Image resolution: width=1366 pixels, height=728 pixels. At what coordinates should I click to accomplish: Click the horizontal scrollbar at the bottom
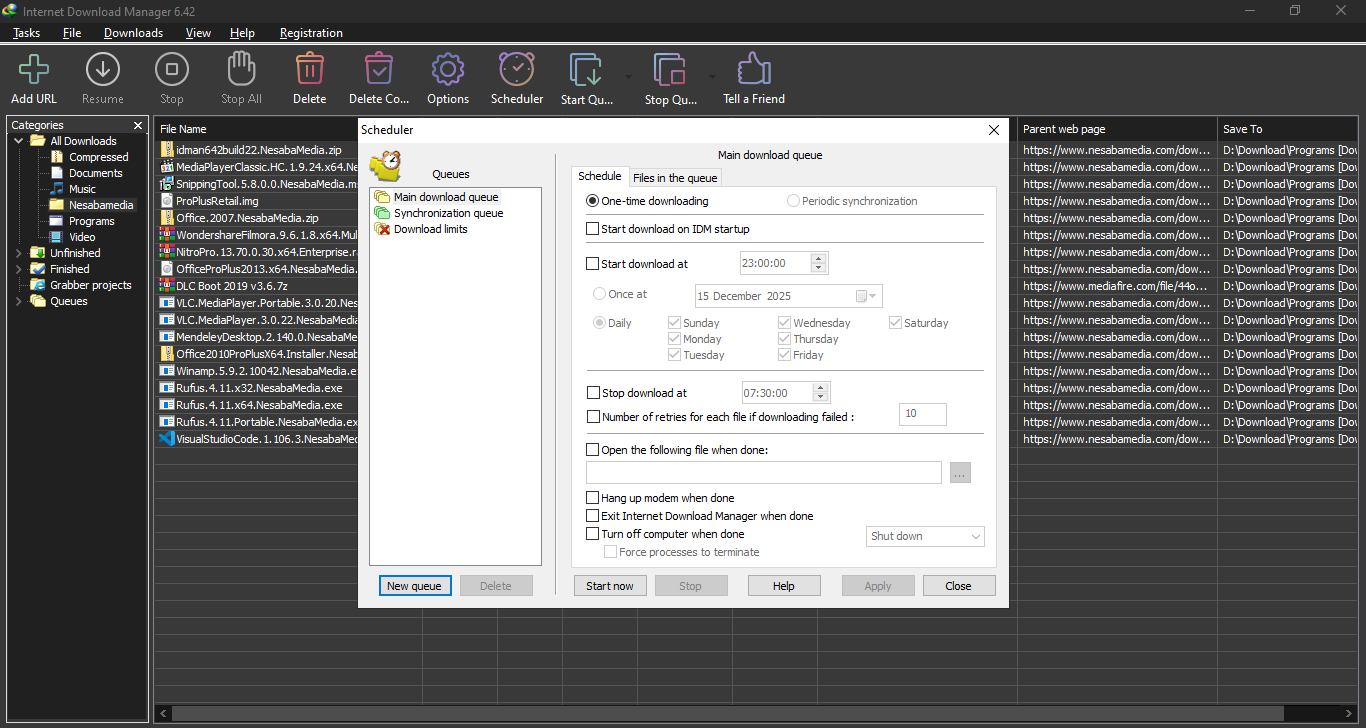[700, 714]
